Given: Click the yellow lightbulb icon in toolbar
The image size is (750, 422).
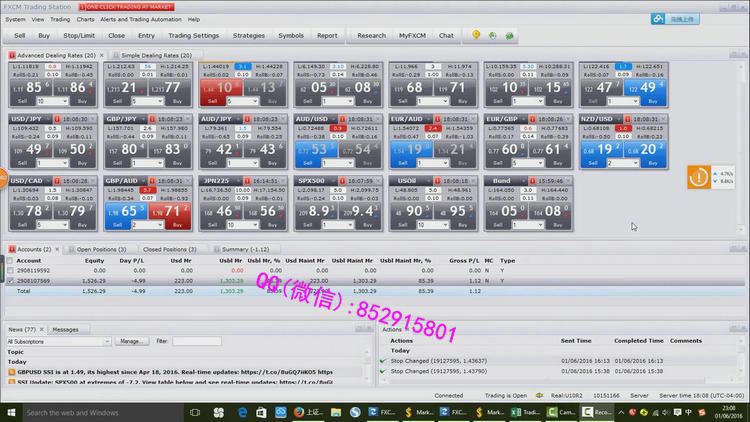Looking at the screenshot, I should 476,35.
